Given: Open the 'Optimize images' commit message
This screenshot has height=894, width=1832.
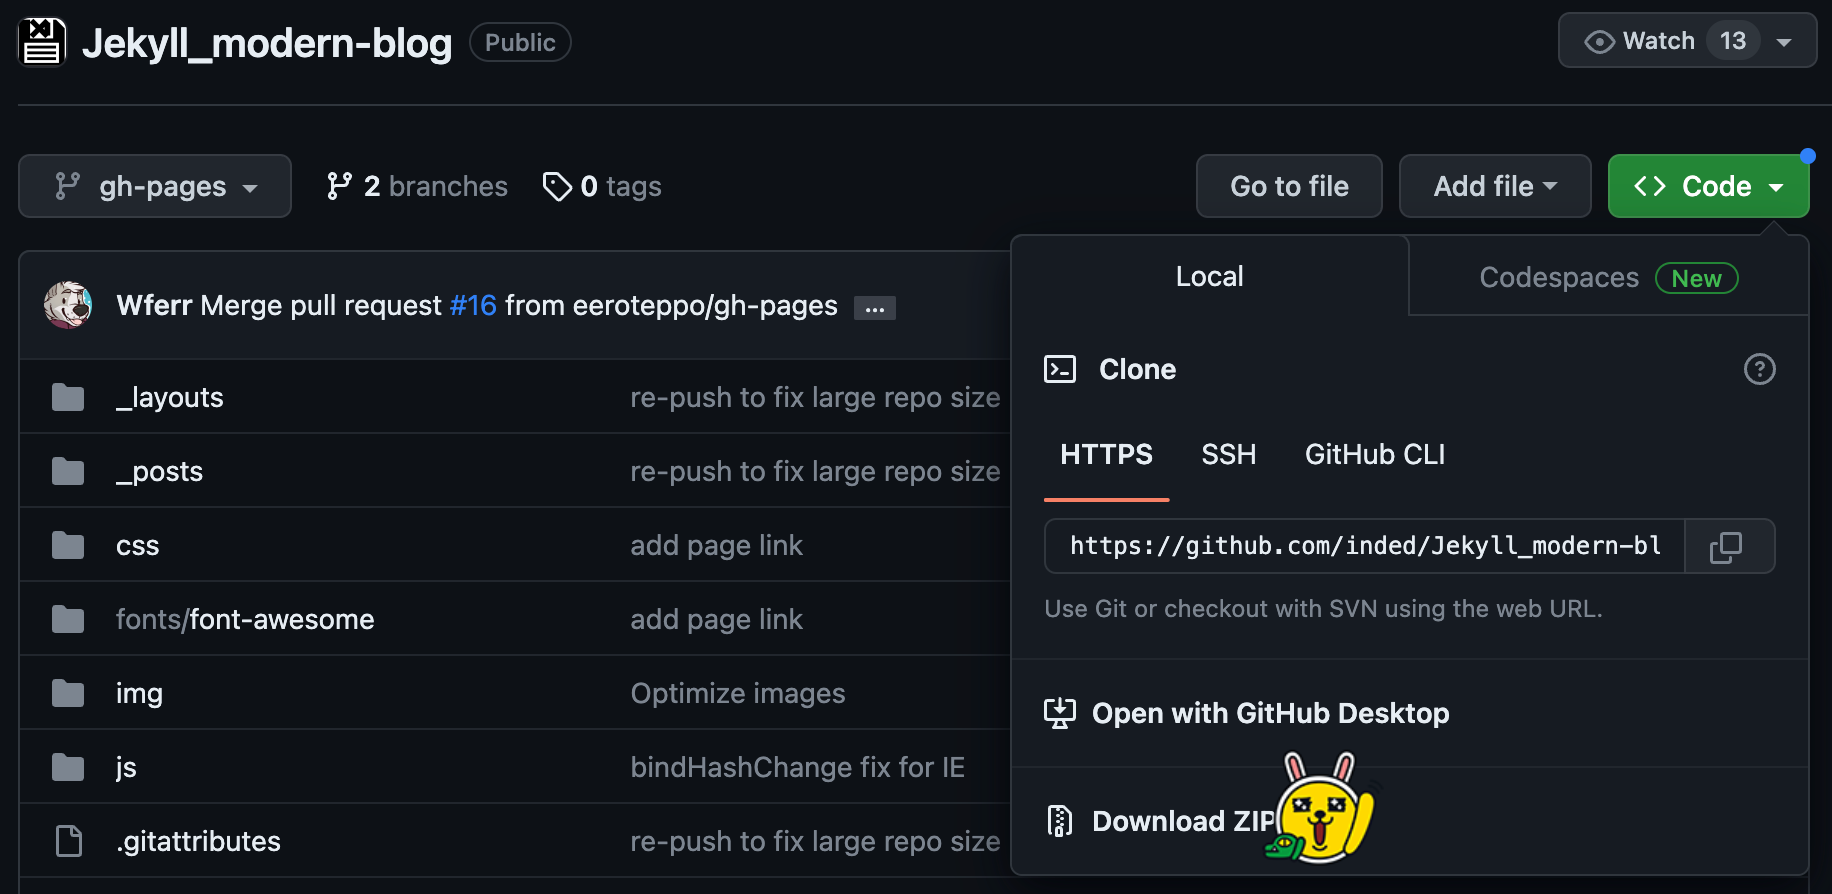Looking at the screenshot, I should 738,693.
